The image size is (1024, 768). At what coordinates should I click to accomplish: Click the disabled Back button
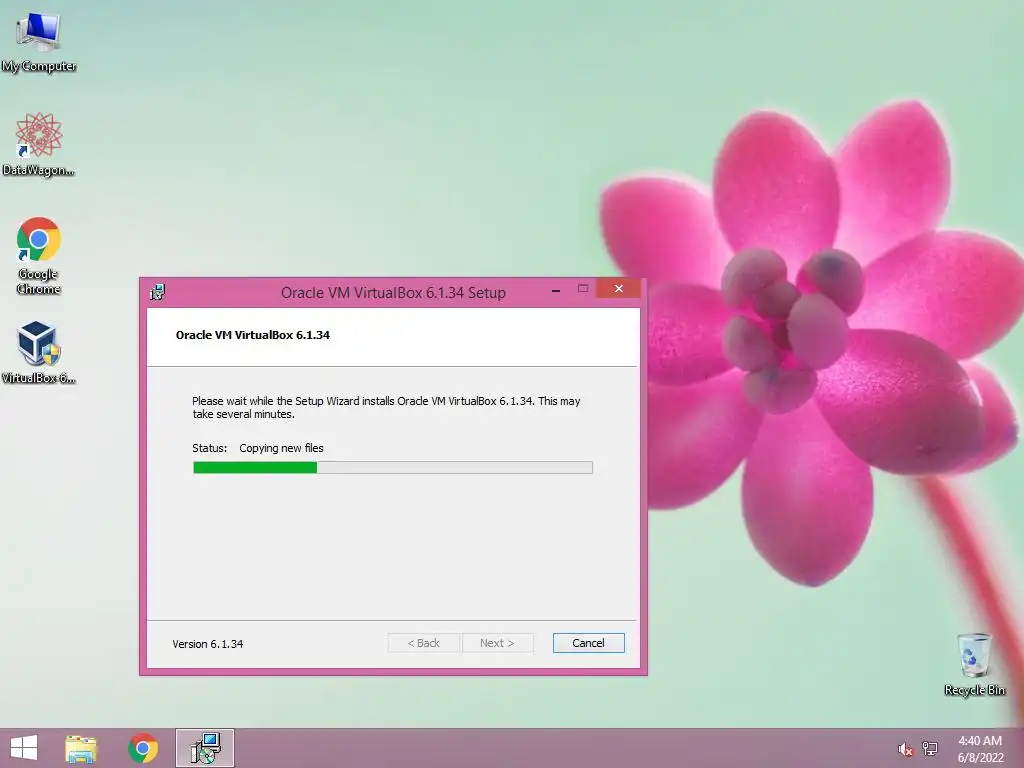click(424, 643)
